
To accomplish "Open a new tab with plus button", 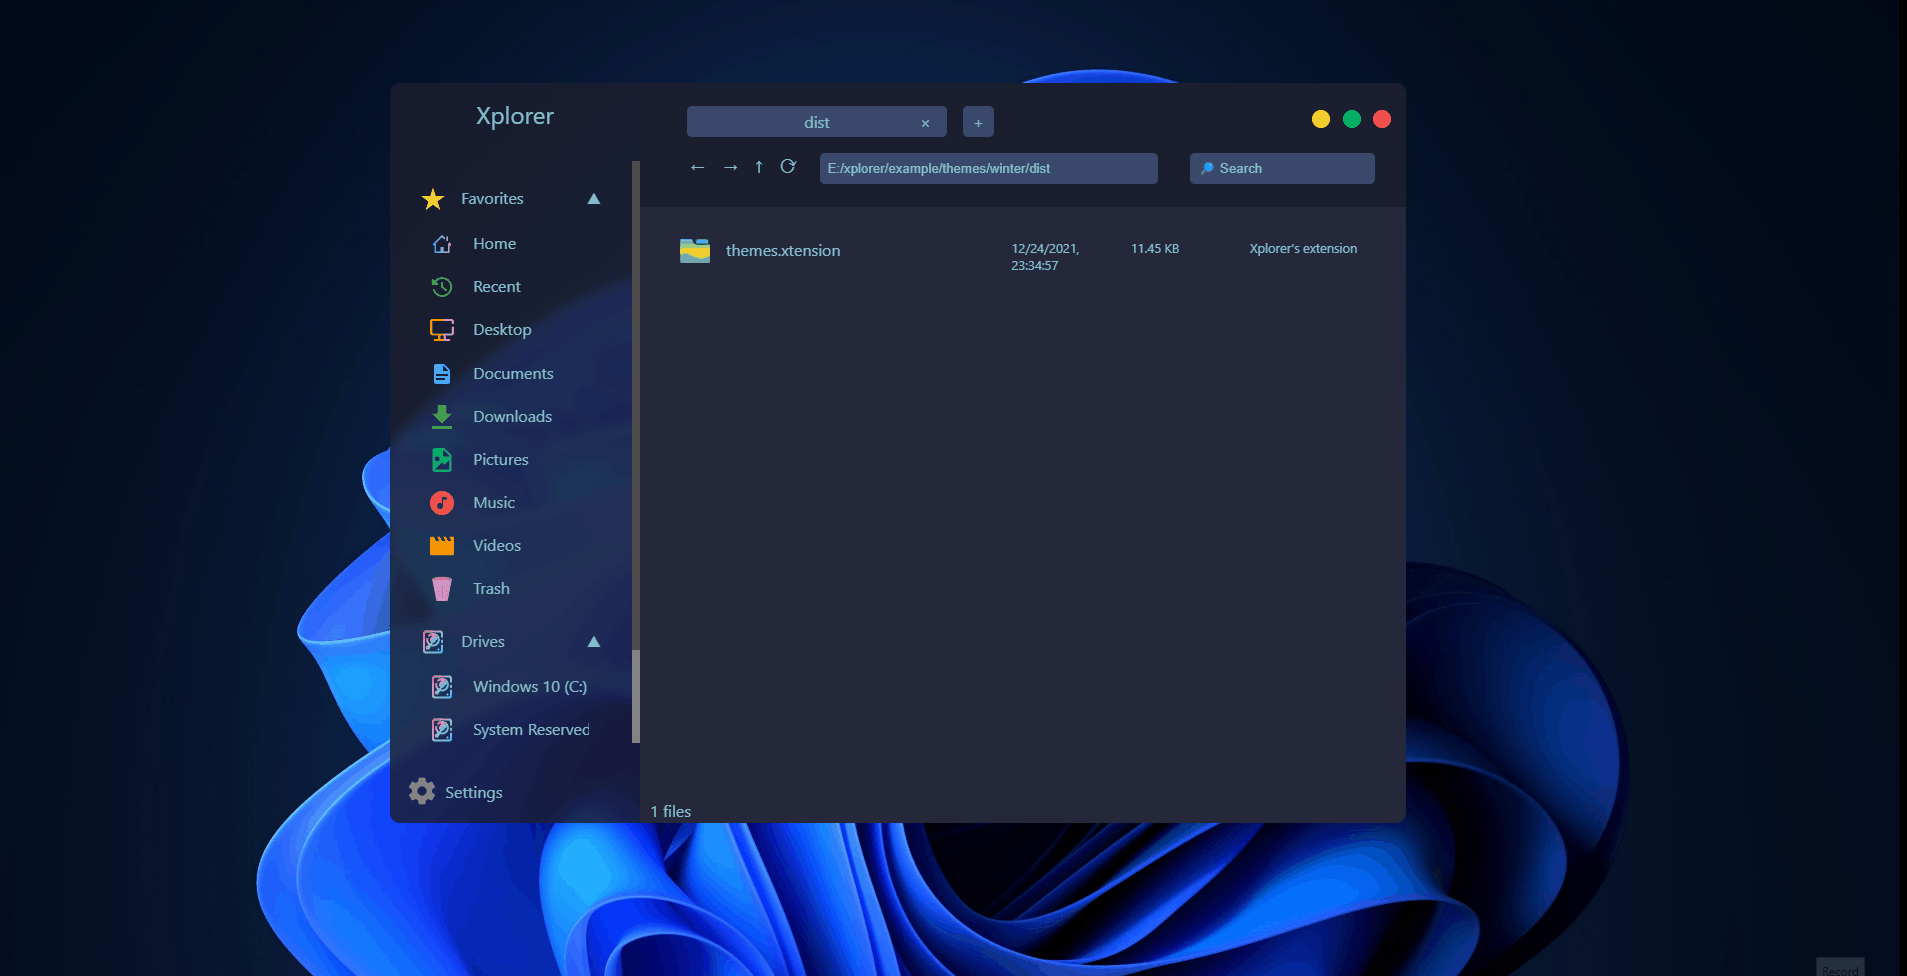I will [978, 122].
